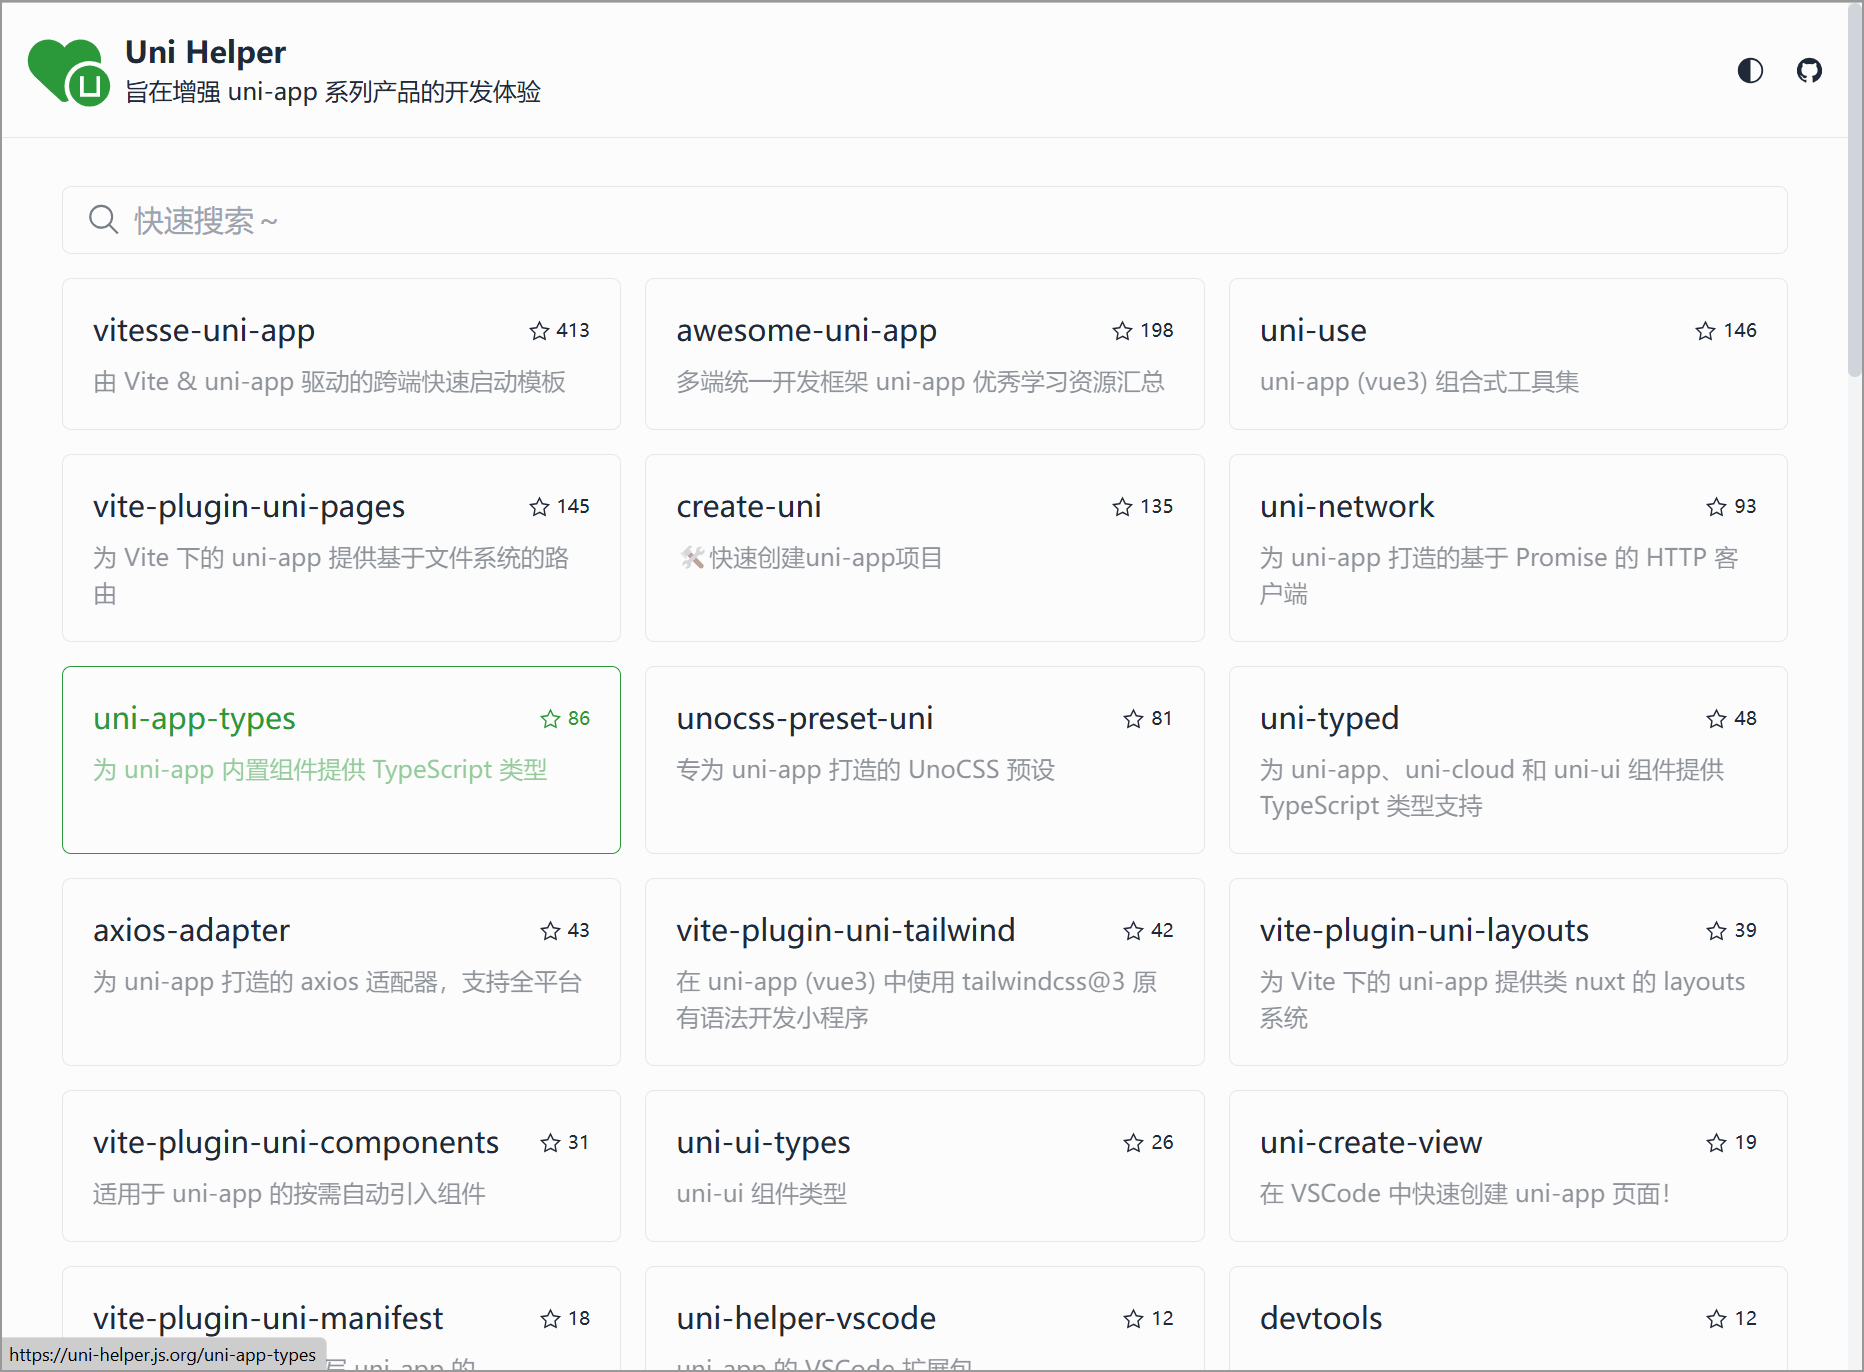The image size is (1864, 1372).
Task: Open the uni-create-view project title
Action: click(x=1371, y=1142)
